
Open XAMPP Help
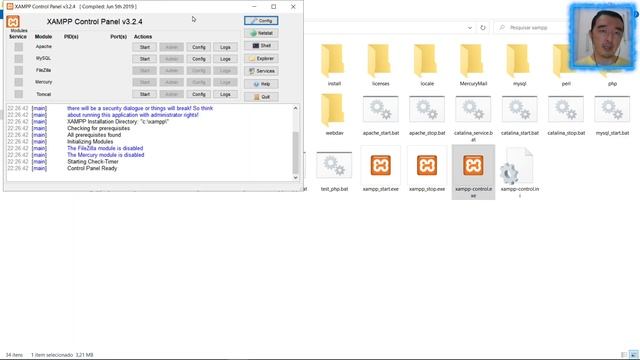(261, 84)
